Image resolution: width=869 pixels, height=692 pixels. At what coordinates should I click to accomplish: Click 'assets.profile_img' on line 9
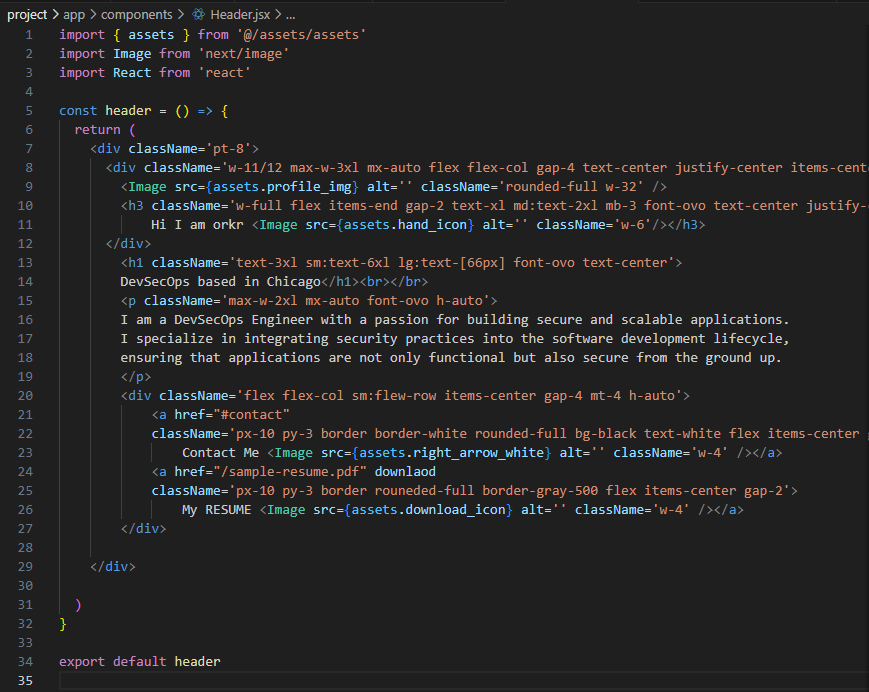coord(282,187)
